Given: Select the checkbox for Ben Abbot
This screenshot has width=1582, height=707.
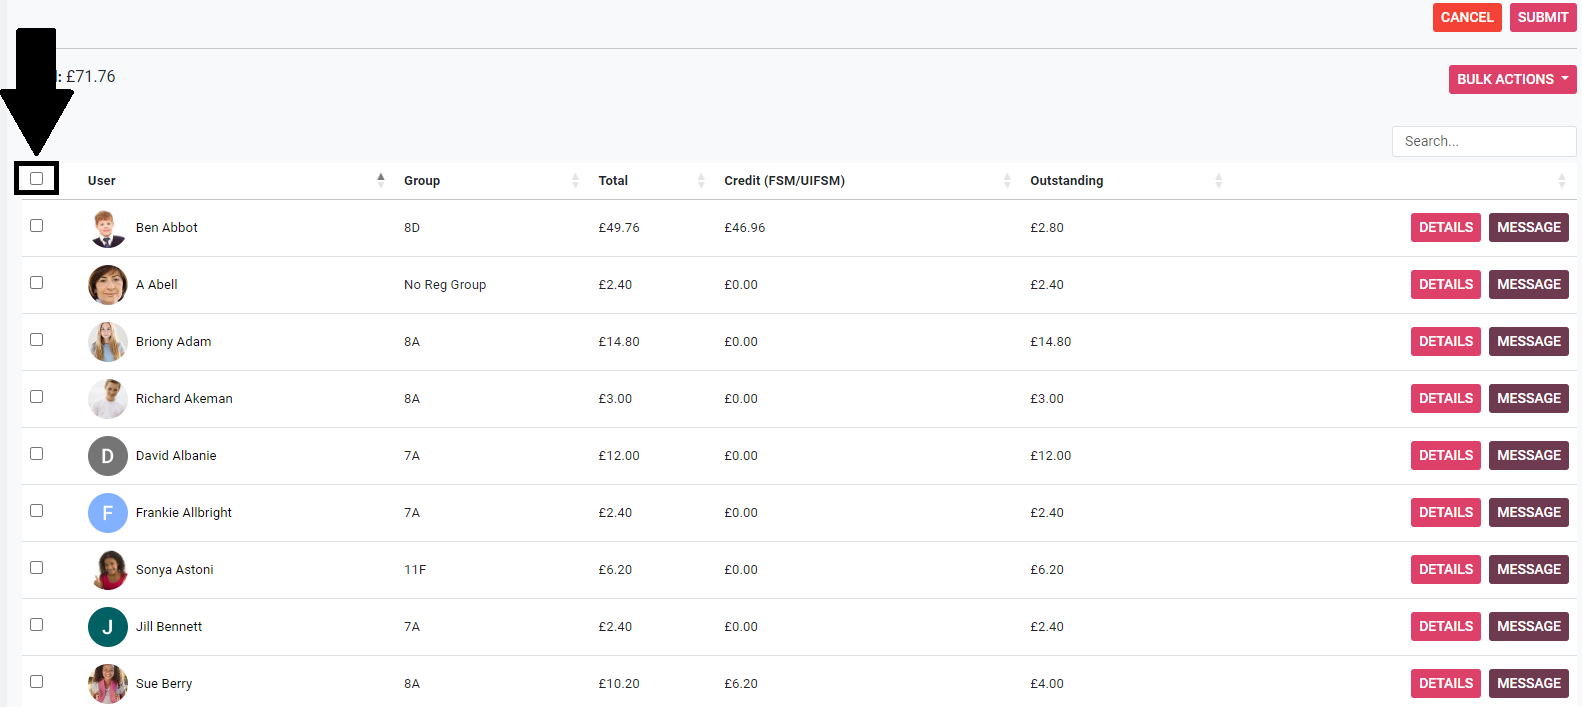Looking at the screenshot, I should (37, 226).
